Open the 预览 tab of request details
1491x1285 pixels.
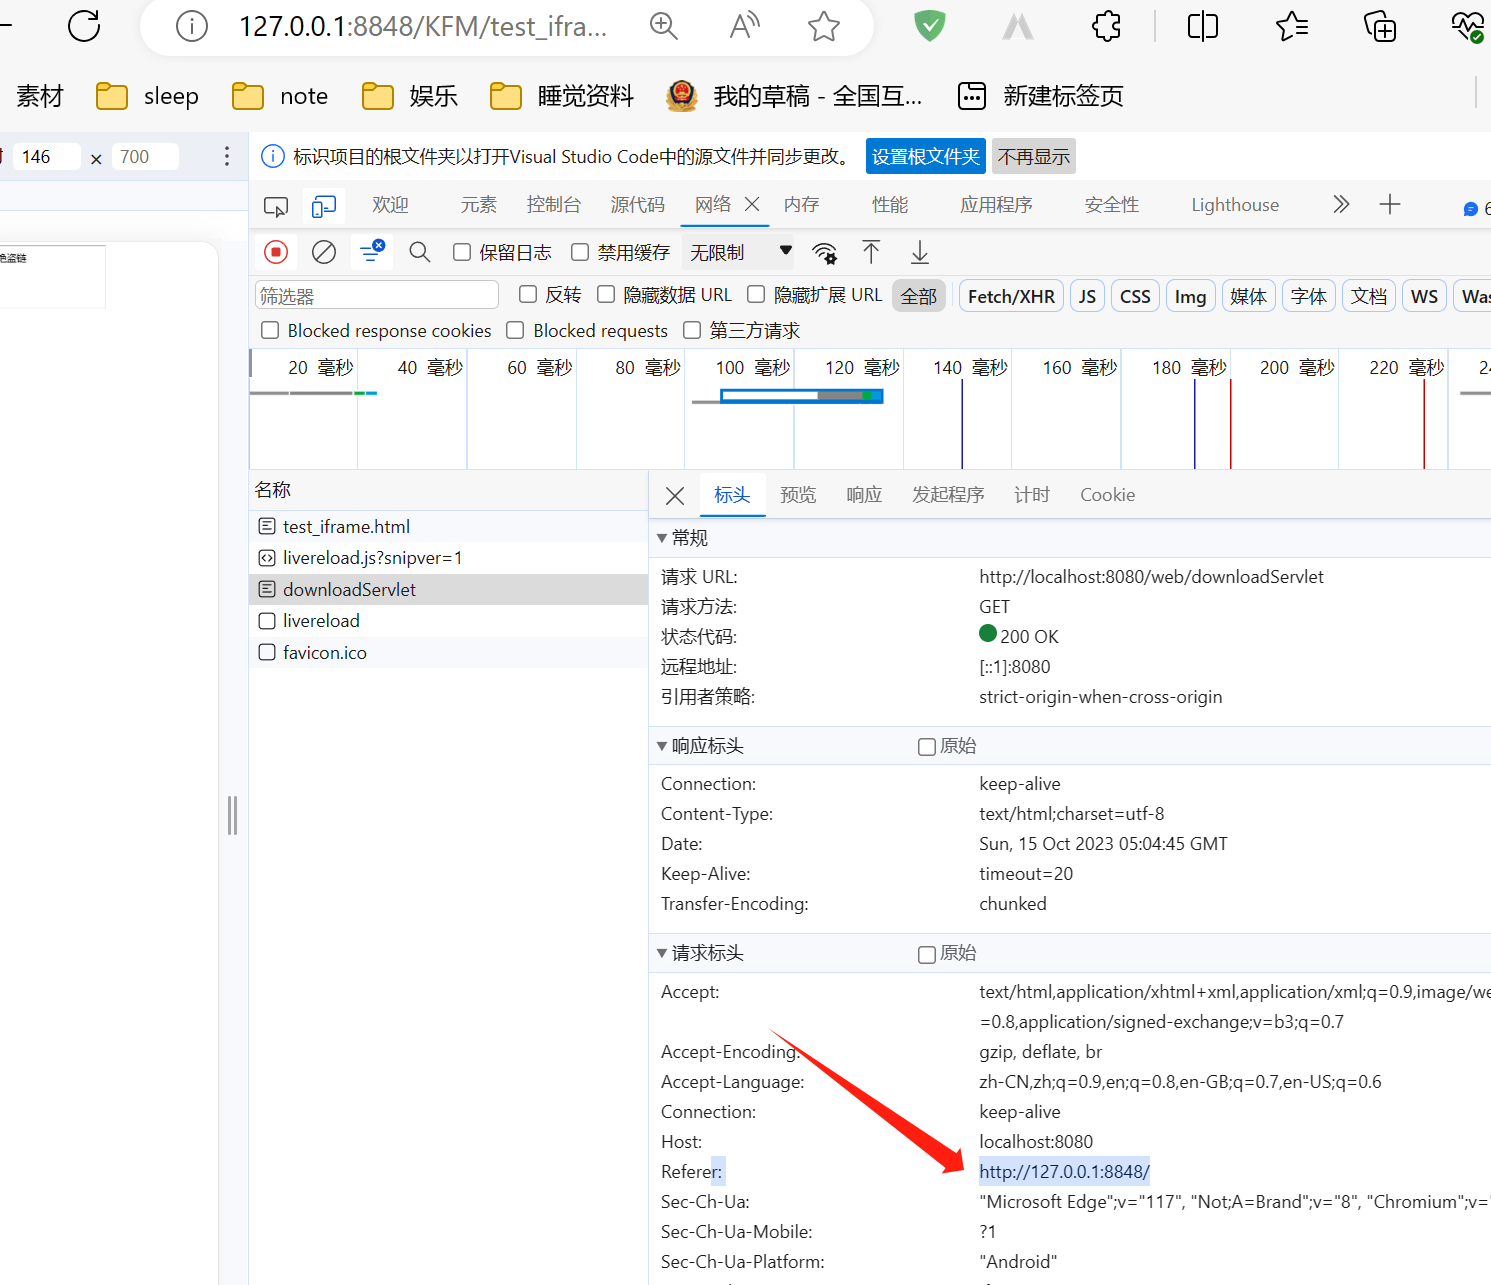tap(798, 495)
